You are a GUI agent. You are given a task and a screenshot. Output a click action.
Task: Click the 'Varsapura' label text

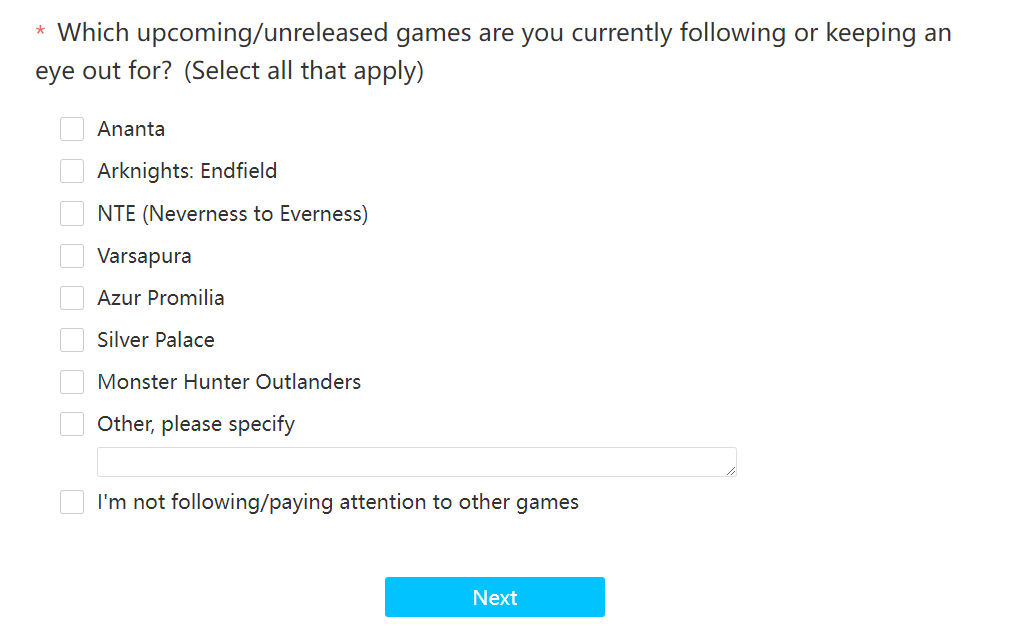(145, 257)
